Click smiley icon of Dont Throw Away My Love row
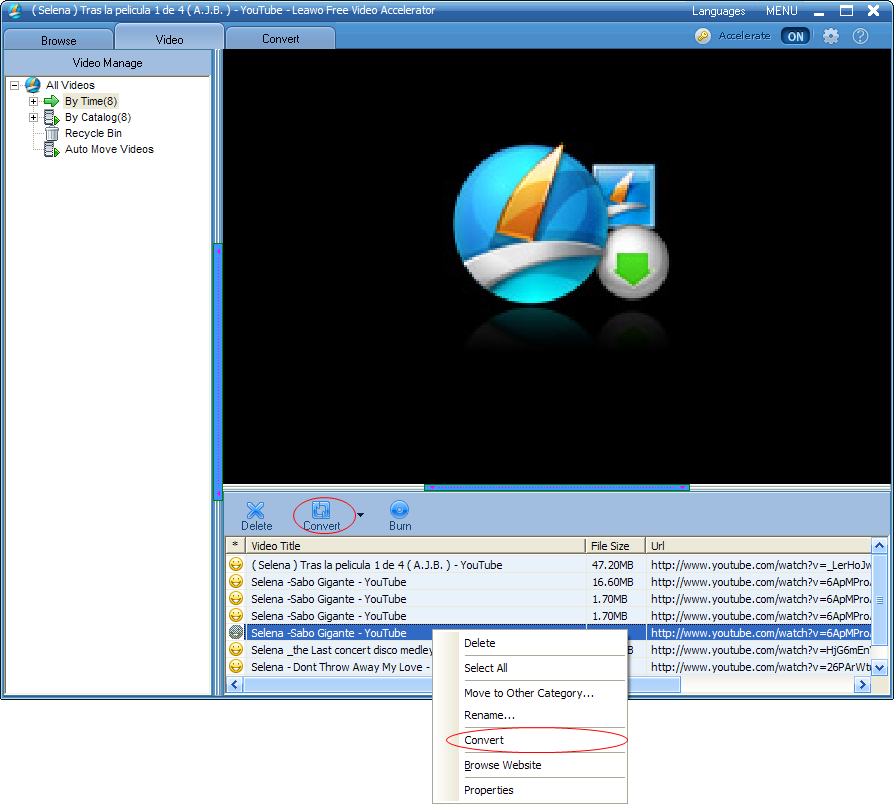The width and height of the screenshot is (894, 804). coord(235,667)
